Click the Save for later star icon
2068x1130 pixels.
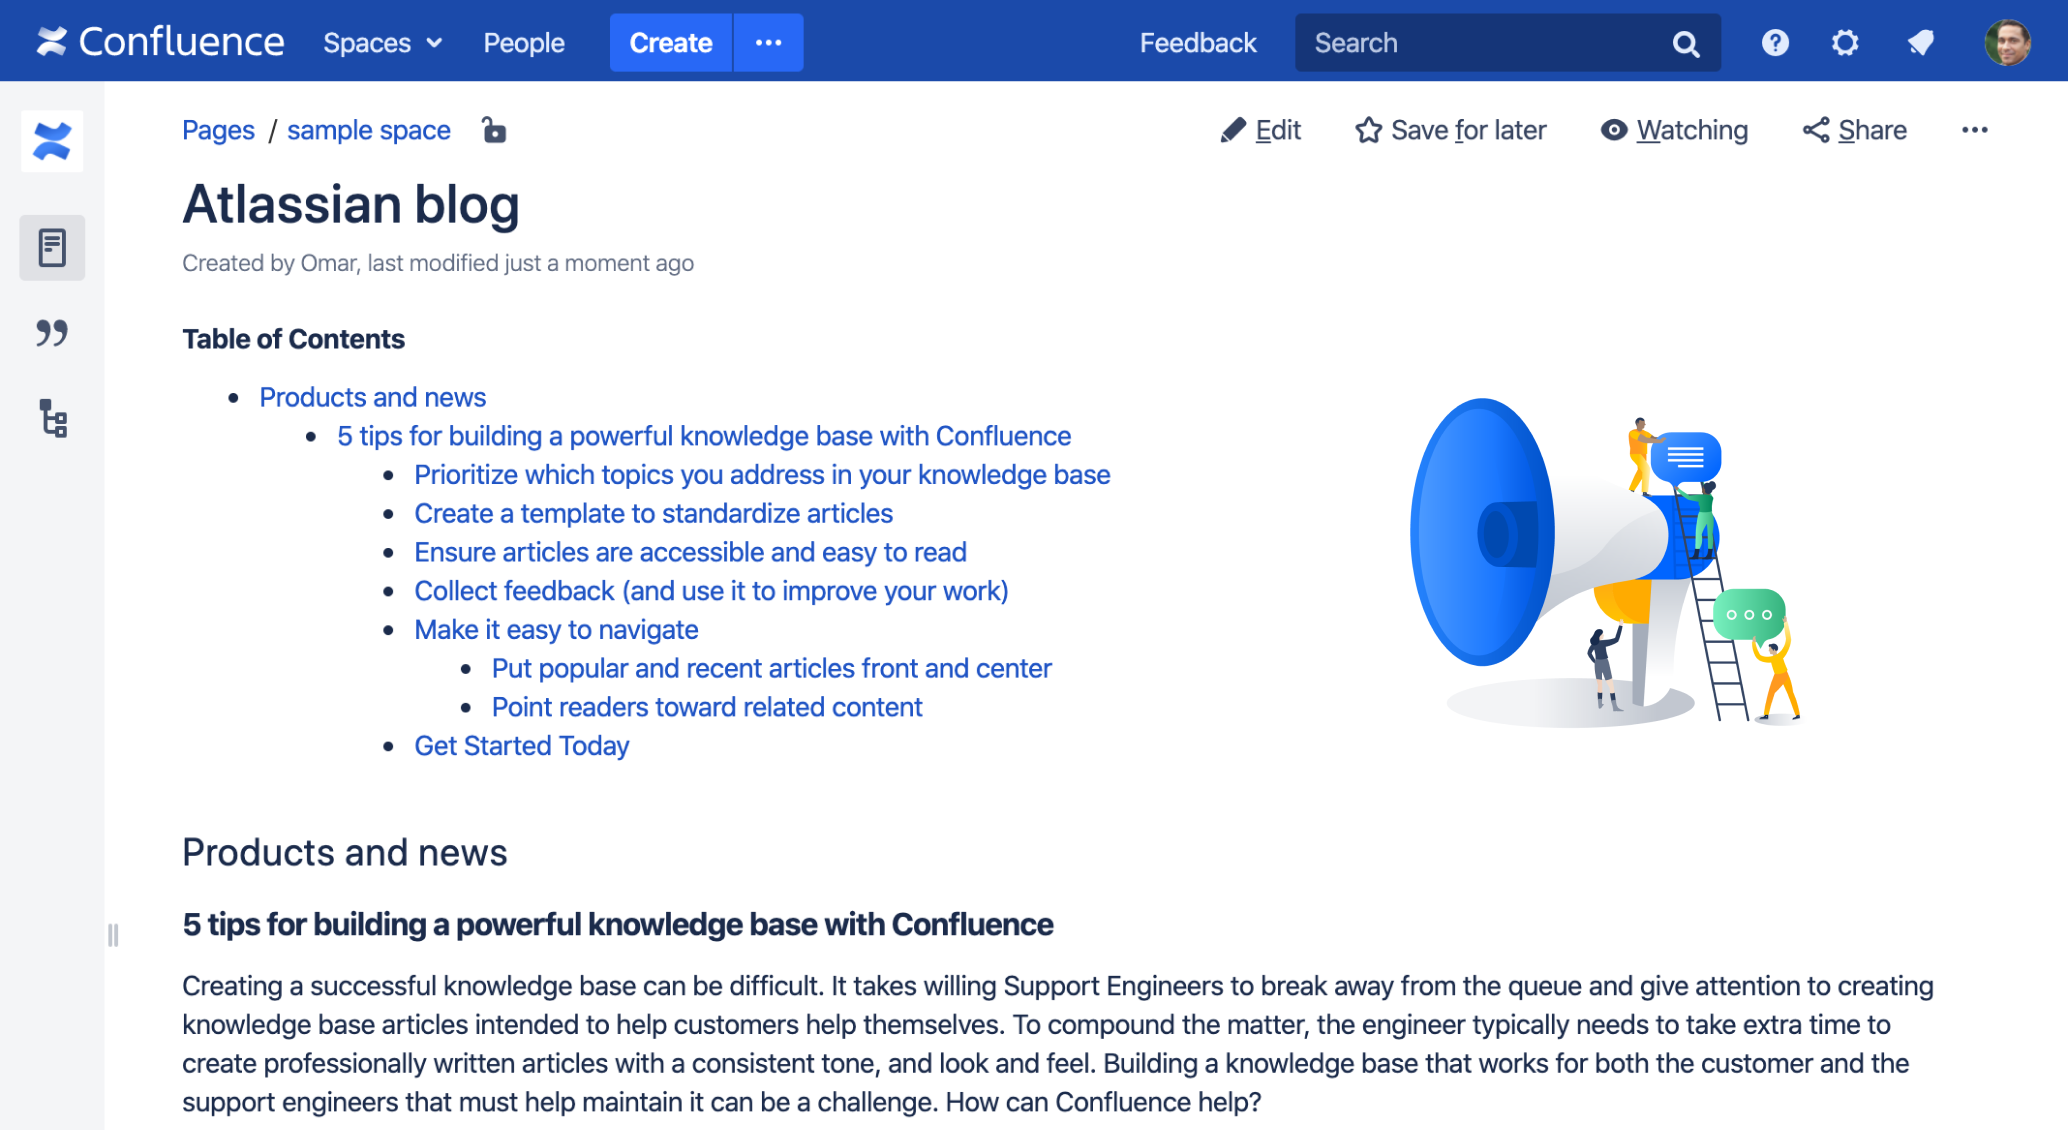click(x=1369, y=129)
